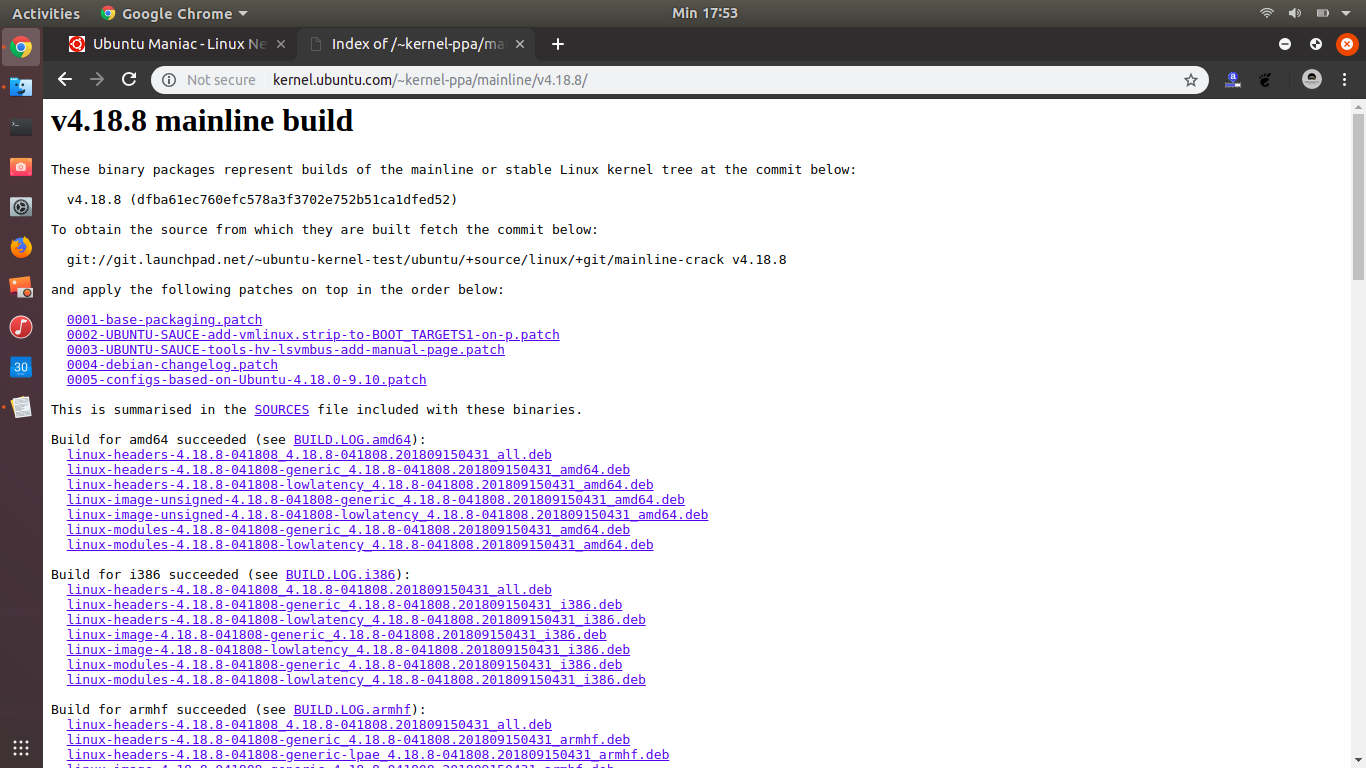Viewport: 1366px width, 768px height.
Task: Open the Finder-style file manager in dock
Action: [21, 87]
